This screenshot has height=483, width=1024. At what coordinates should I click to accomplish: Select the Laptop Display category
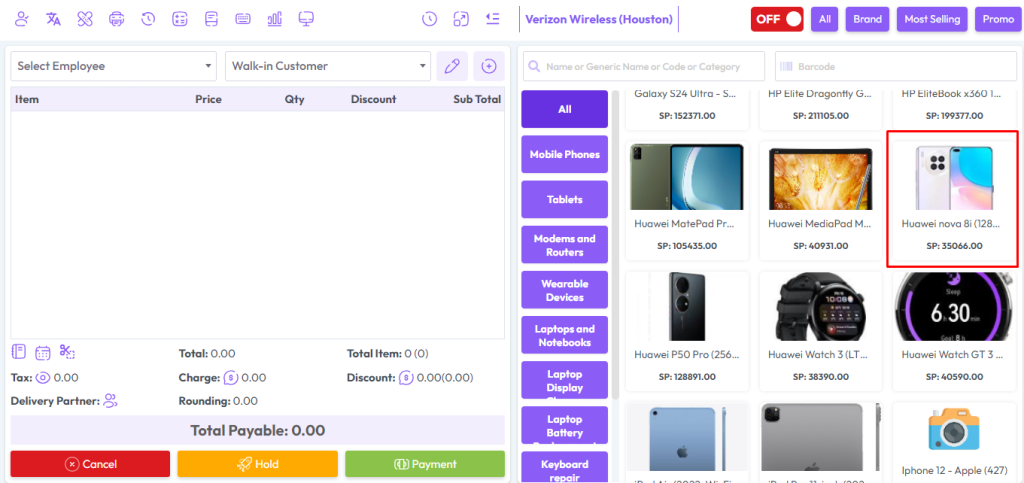point(564,380)
